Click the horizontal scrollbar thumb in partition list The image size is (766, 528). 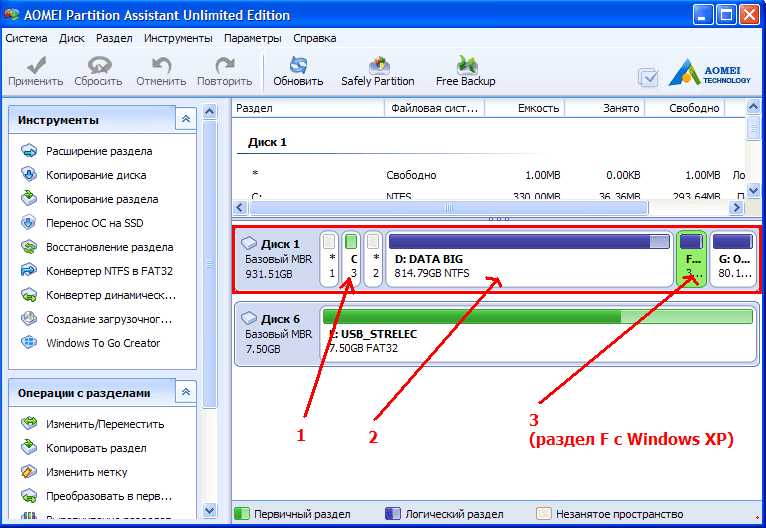coord(449,208)
